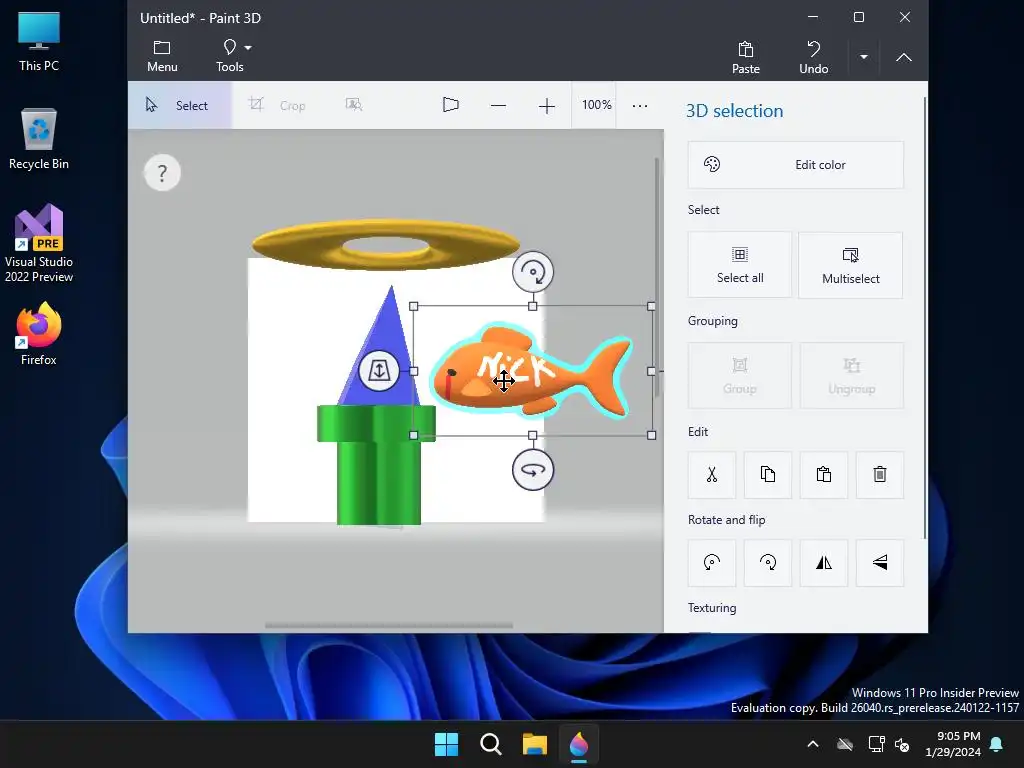Select the green pipe object
Image resolution: width=1024 pixels, height=768 pixels.
(377, 465)
